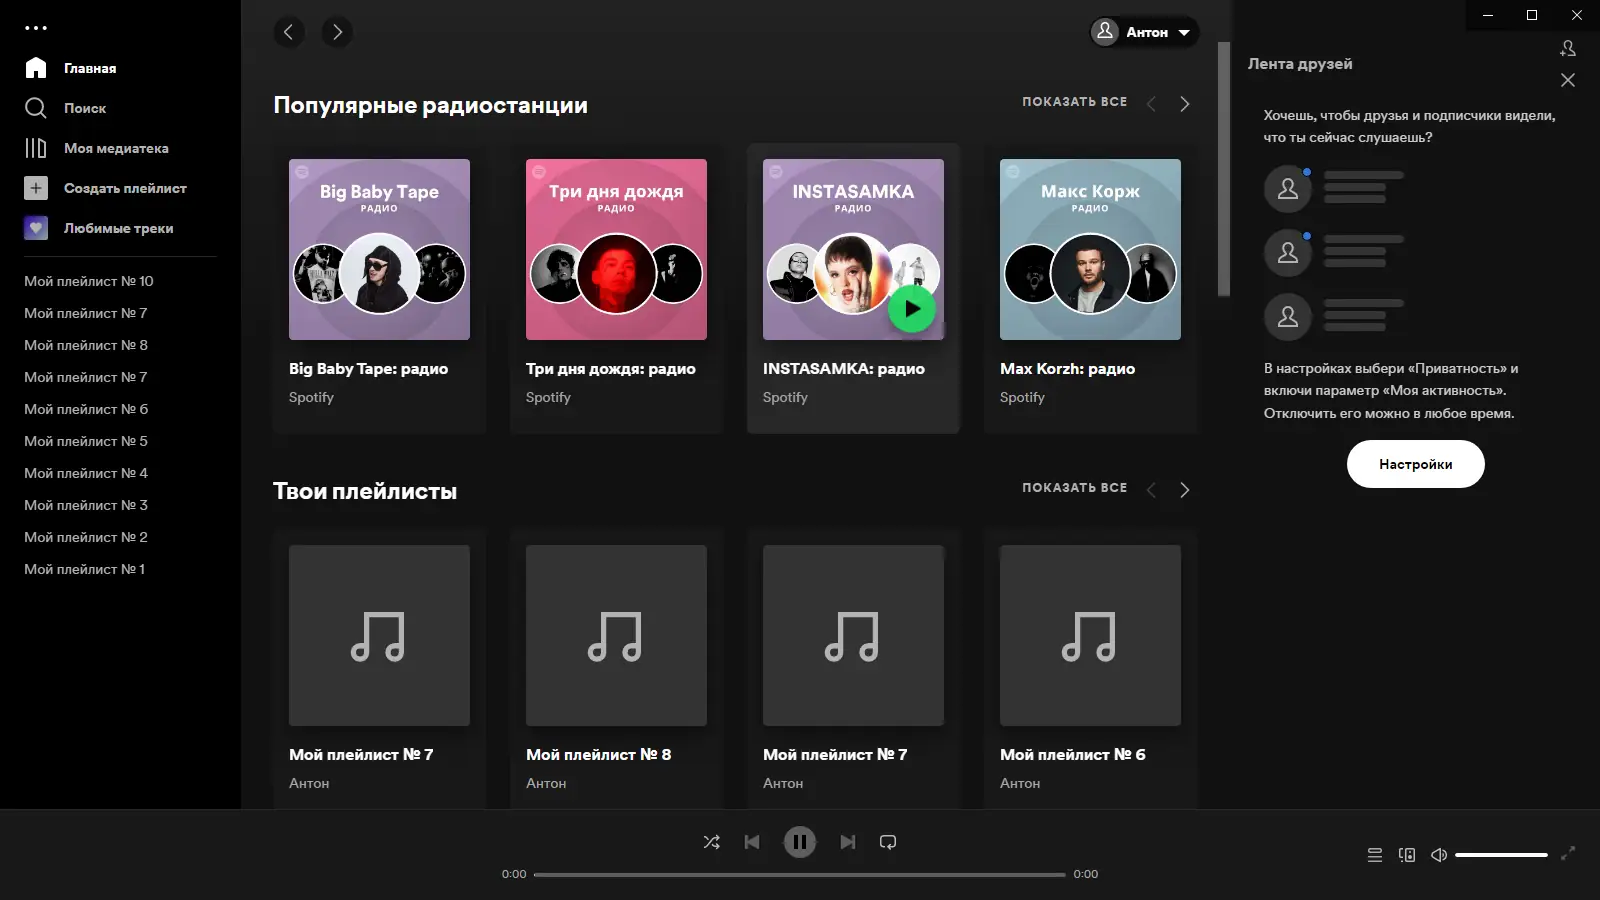Close the Лента друзей panel

[1568, 80]
